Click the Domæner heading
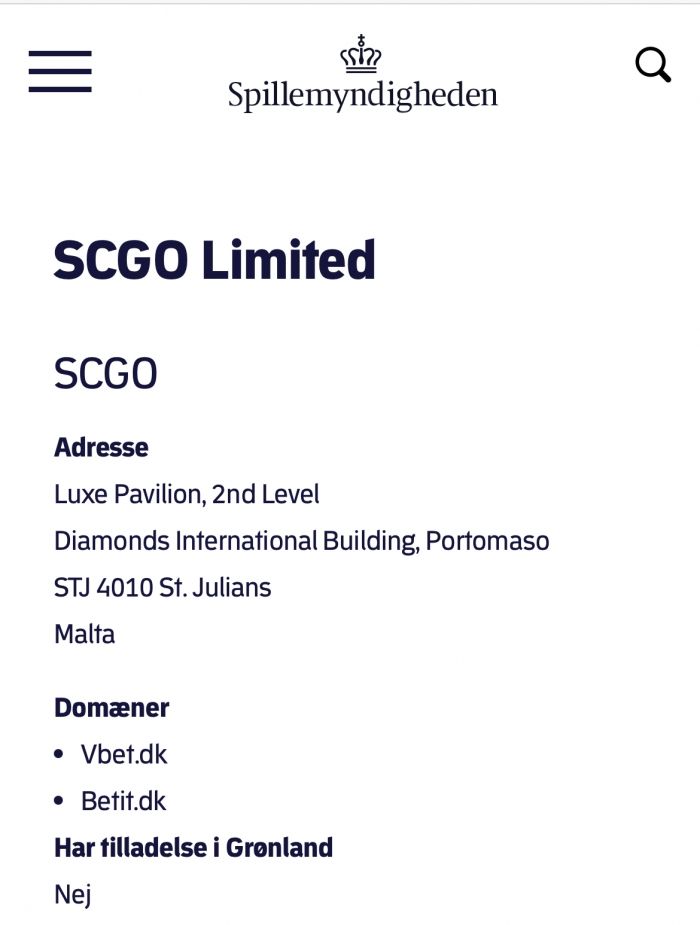This screenshot has width=700, height=925. (x=111, y=707)
